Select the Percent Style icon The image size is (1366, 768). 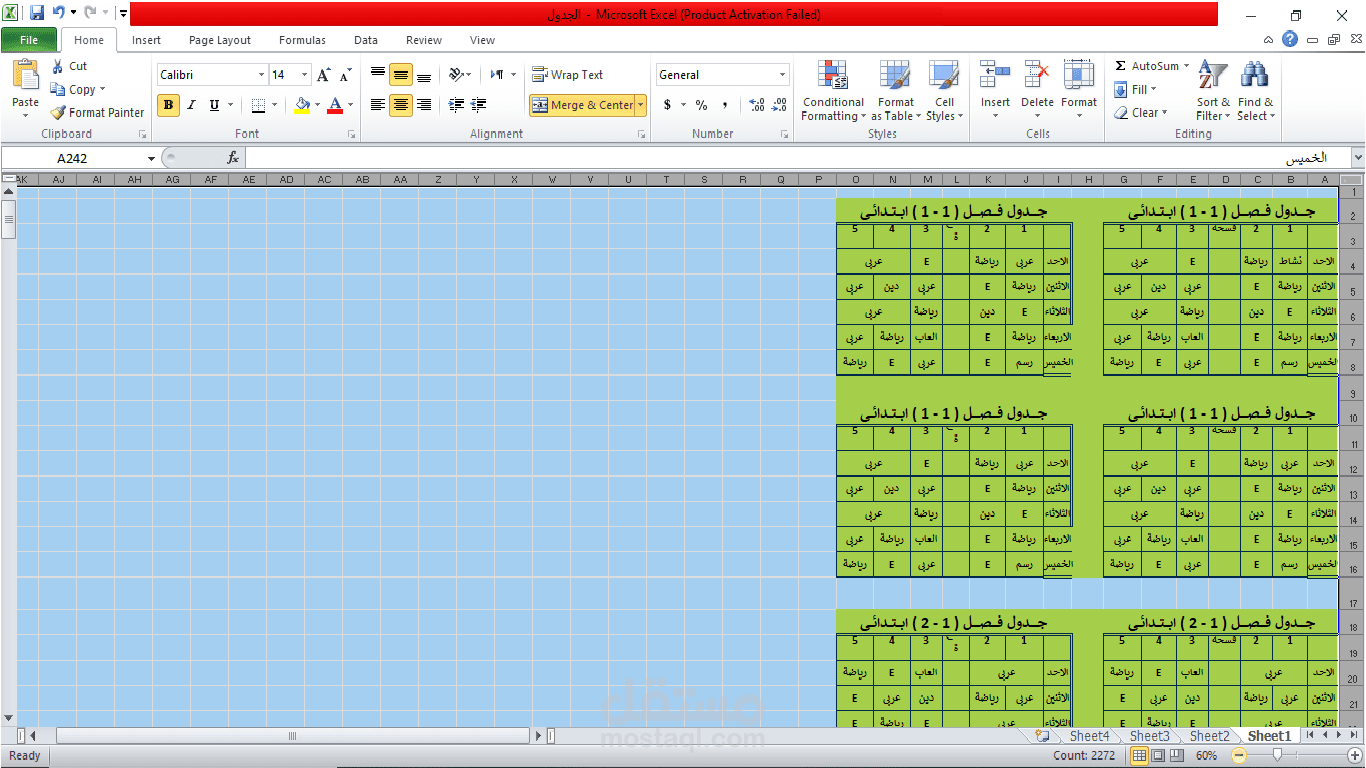coord(700,104)
